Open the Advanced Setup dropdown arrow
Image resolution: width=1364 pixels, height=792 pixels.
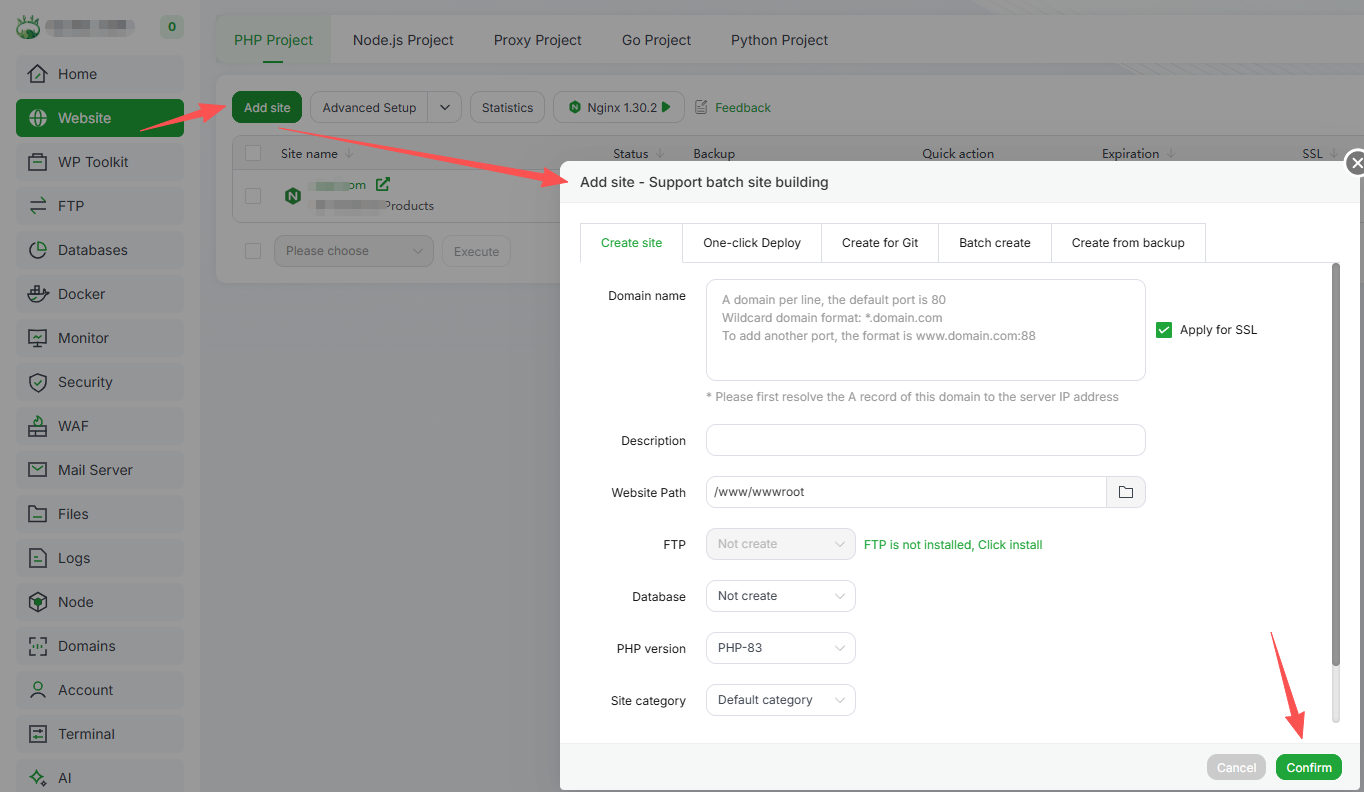click(x=445, y=107)
